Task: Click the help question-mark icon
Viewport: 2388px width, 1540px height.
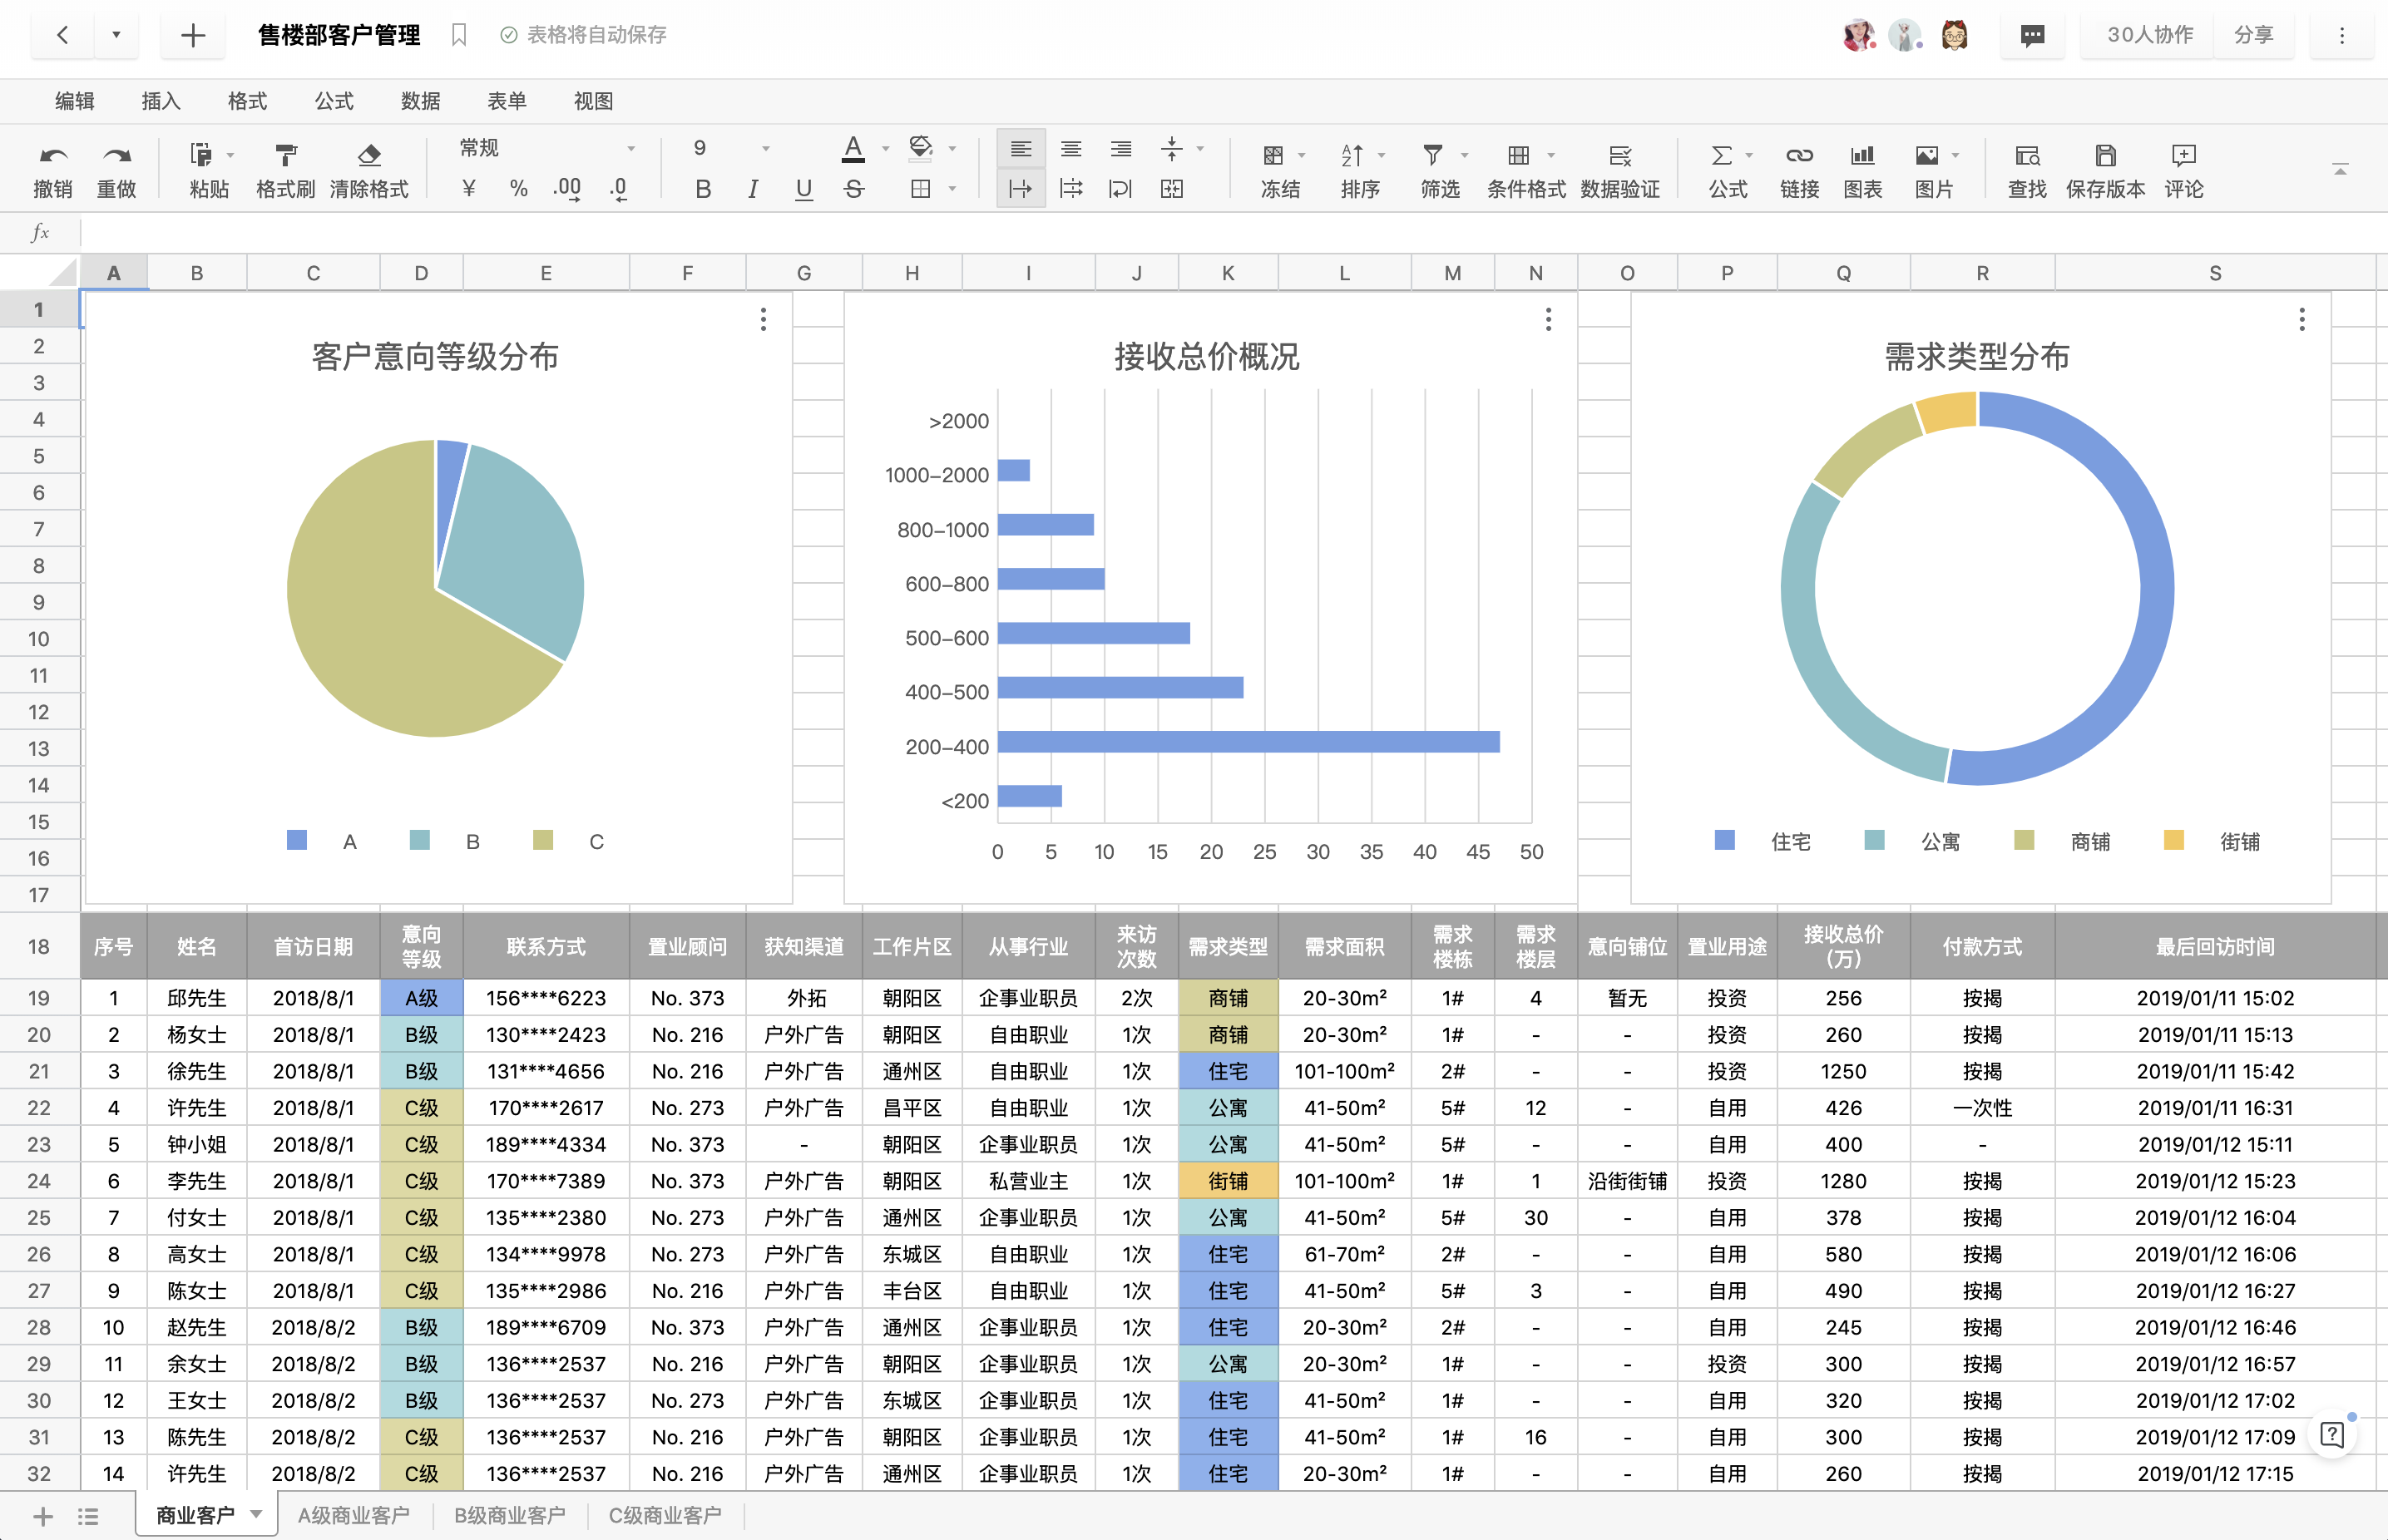Action: 2332,1436
